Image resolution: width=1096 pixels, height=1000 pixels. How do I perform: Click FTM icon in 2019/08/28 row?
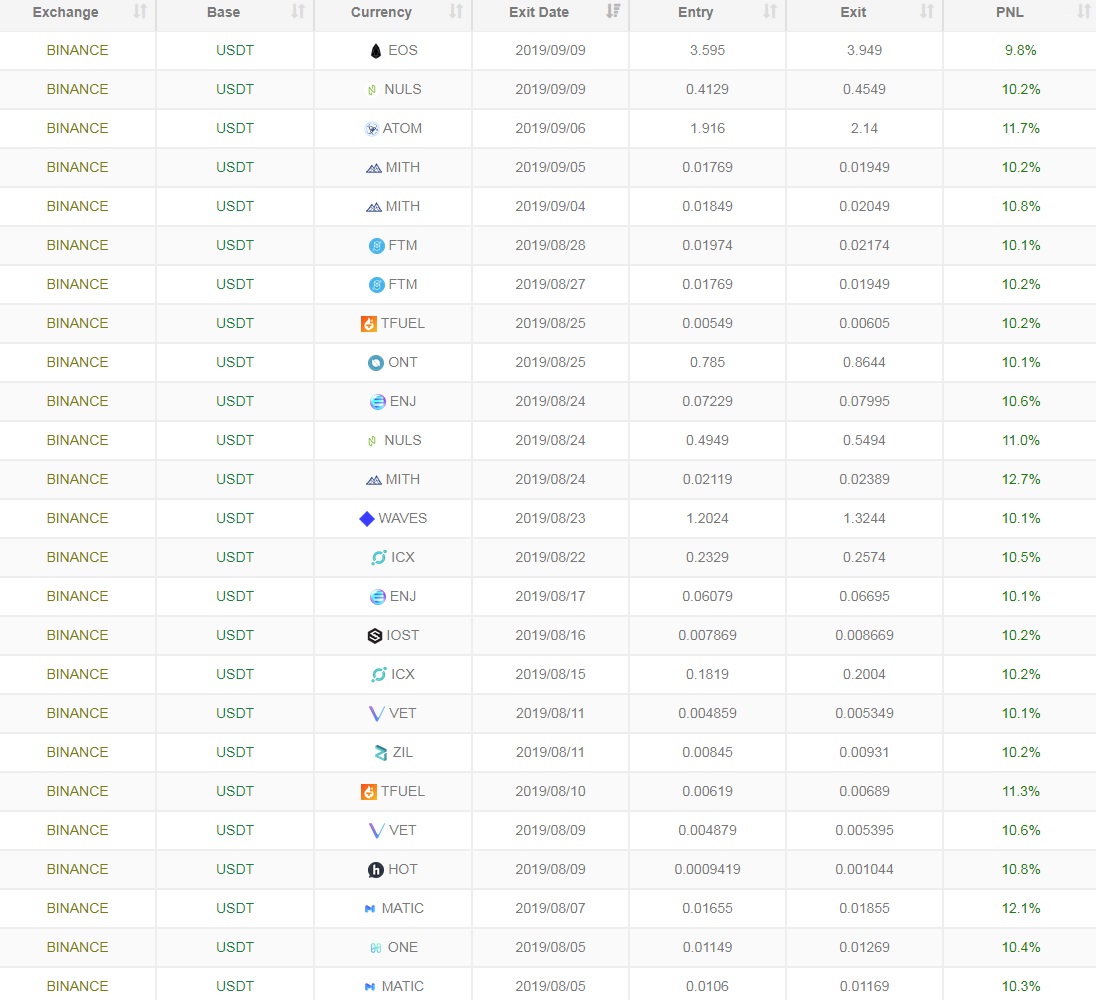pyautogui.click(x=377, y=246)
